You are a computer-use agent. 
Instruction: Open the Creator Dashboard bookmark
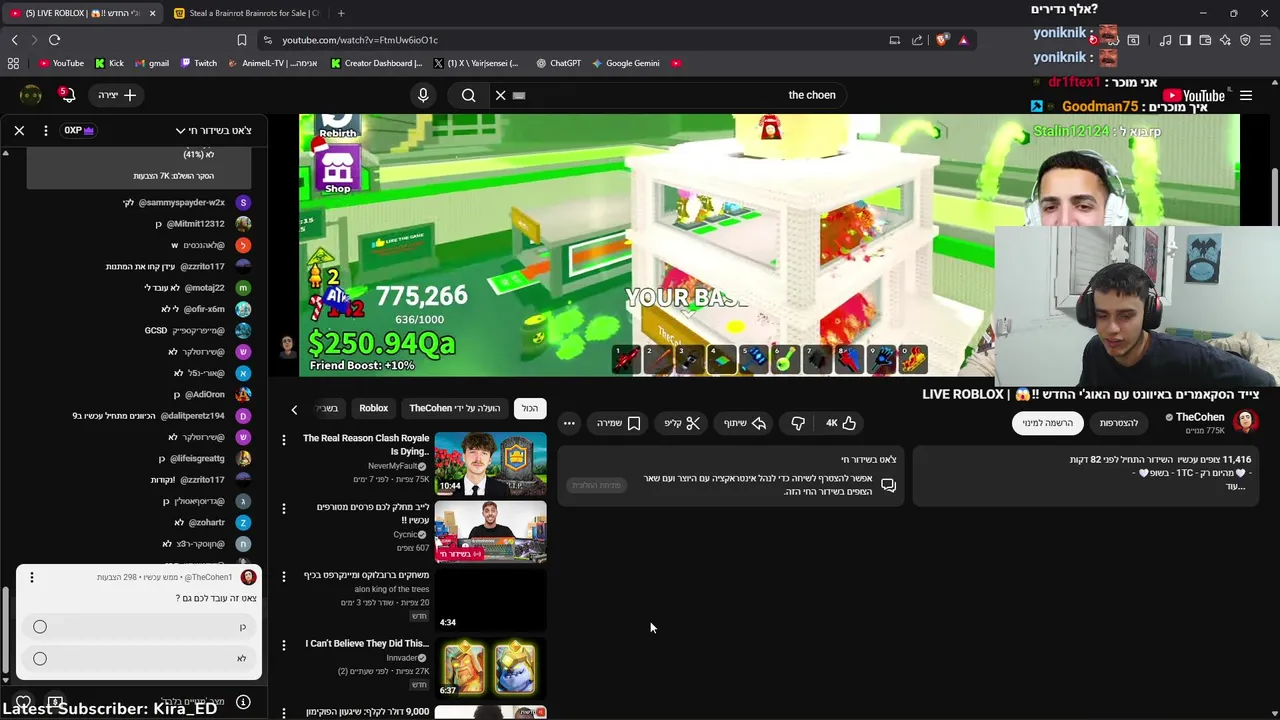[377, 63]
